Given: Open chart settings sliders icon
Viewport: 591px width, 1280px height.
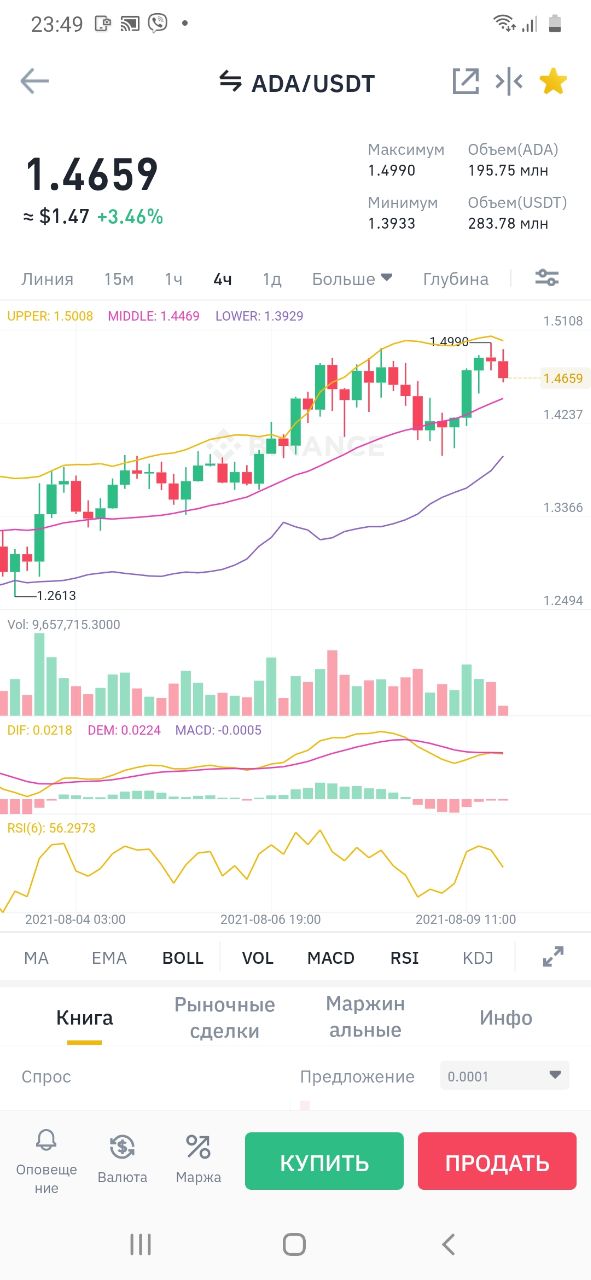Looking at the screenshot, I should pos(547,278).
